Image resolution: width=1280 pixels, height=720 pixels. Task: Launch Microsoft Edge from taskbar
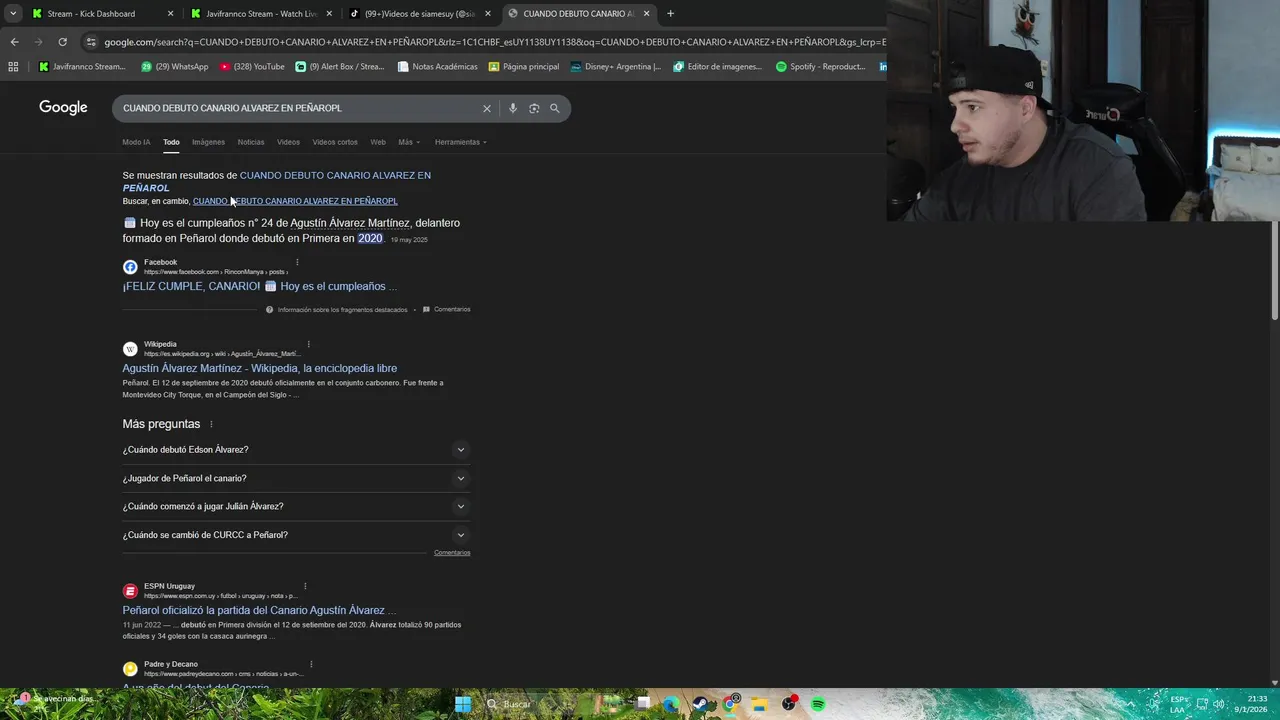[671, 704]
